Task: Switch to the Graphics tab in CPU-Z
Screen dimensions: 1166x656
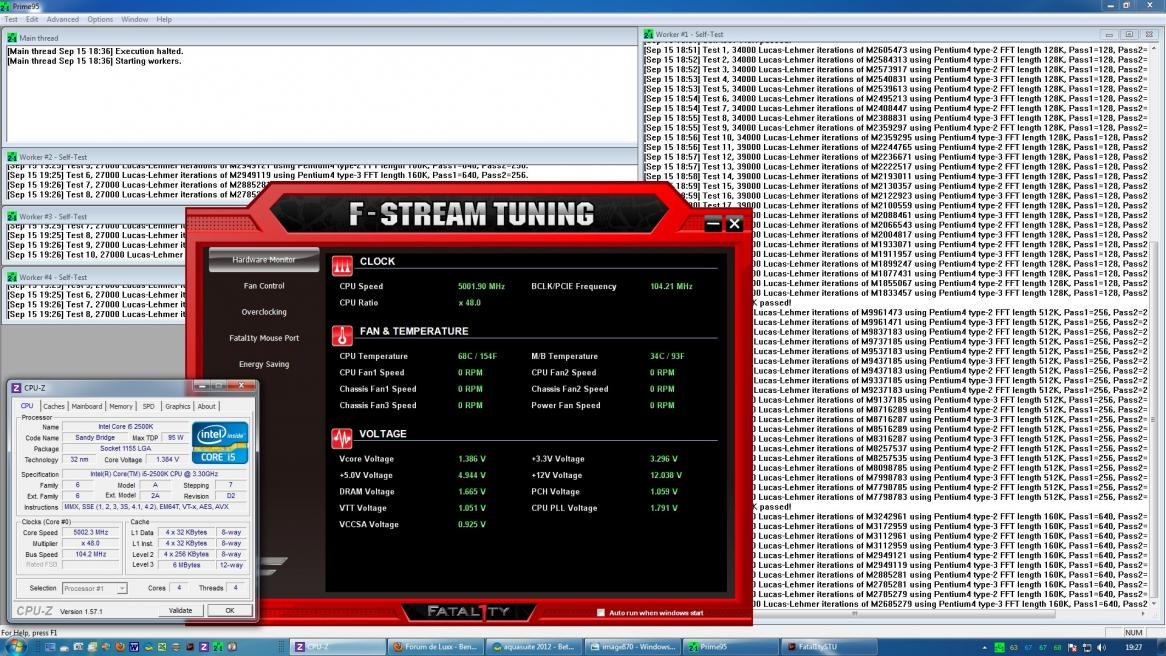Action: (178, 406)
